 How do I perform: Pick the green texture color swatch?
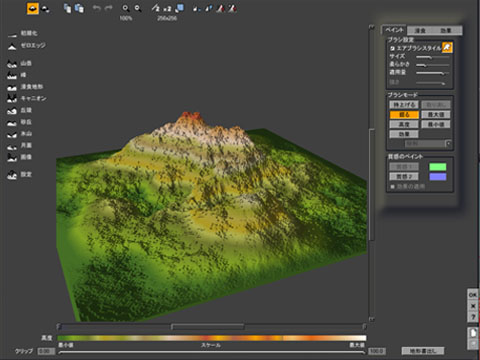coord(438,167)
